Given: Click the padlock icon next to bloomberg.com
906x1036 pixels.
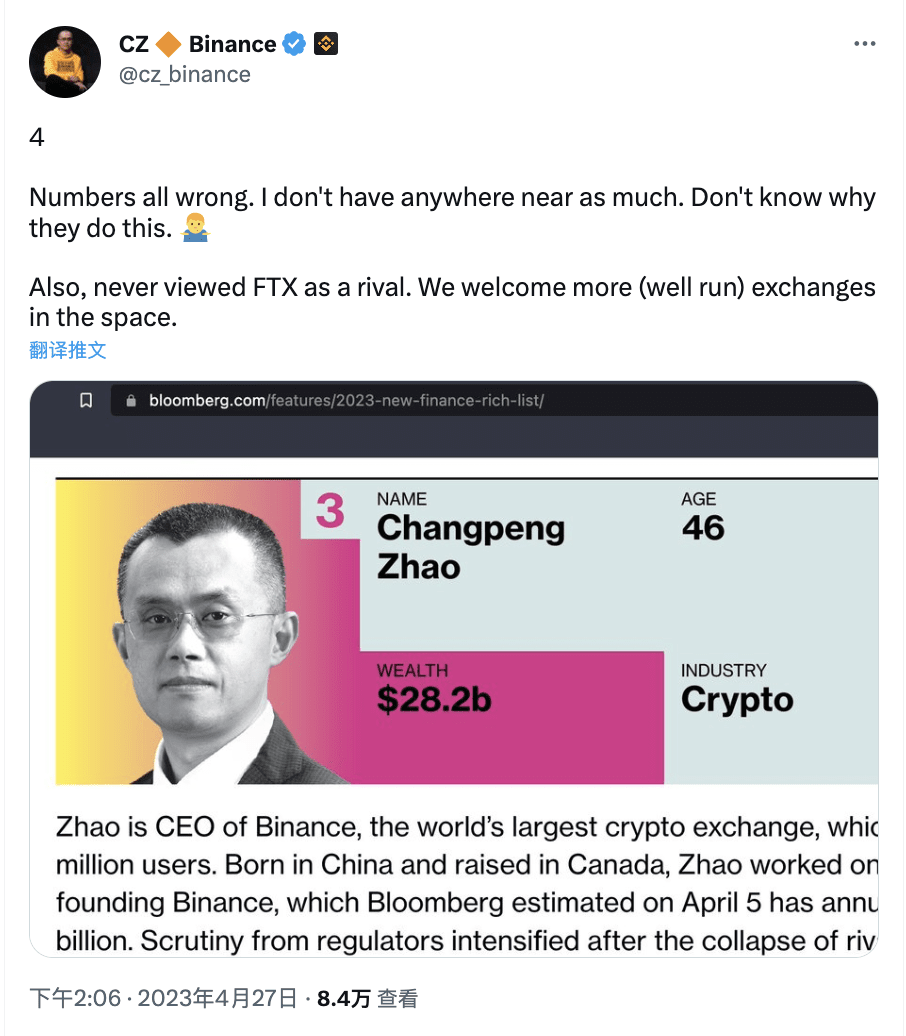Looking at the screenshot, I should coord(129,399).
